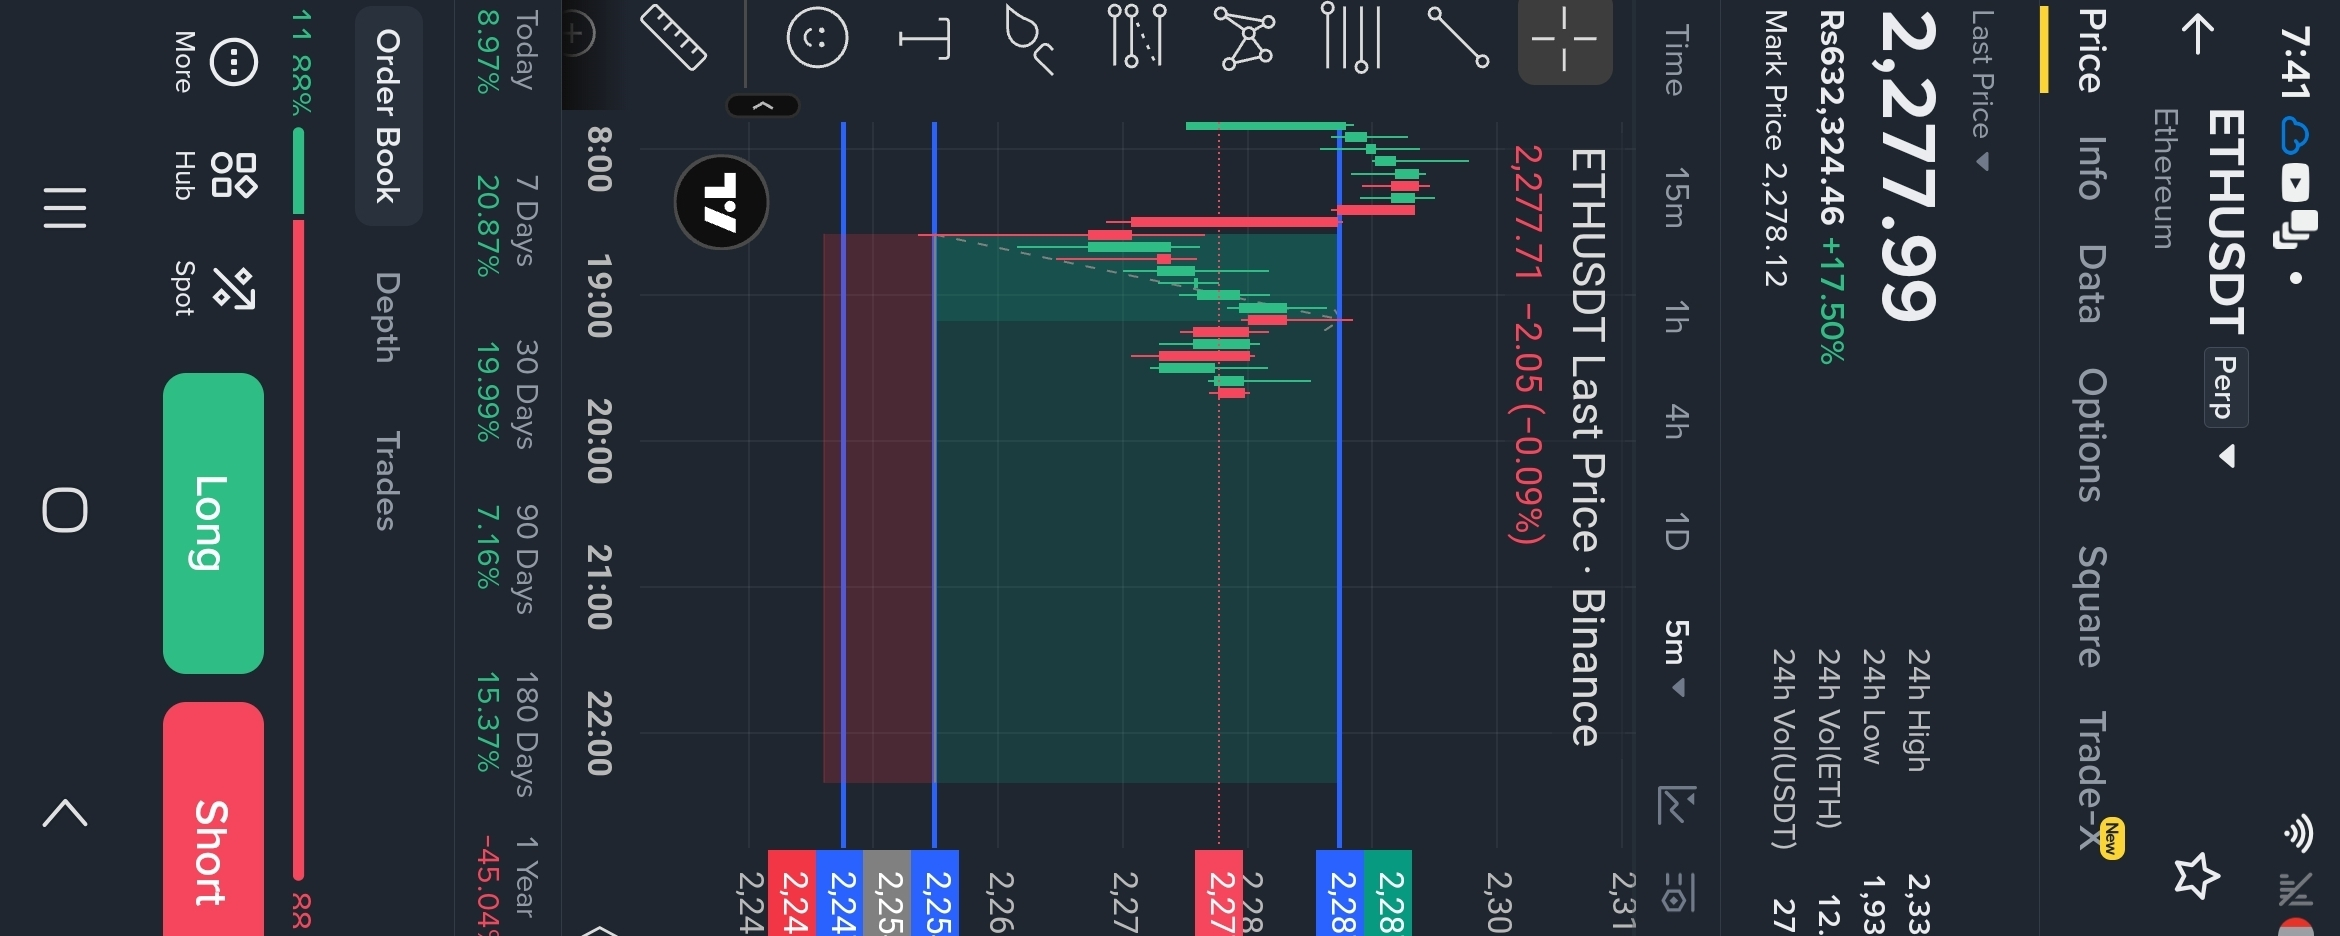
Task: Expand the Last Price type dropdown
Action: 1981,161
